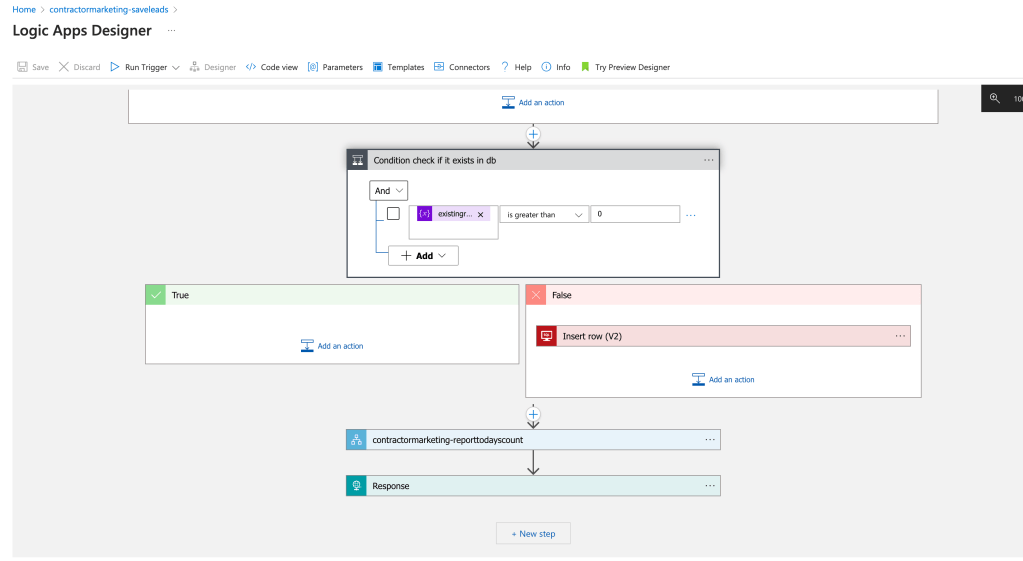
Task: Go to Home breadcrumb
Action: pos(24,9)
